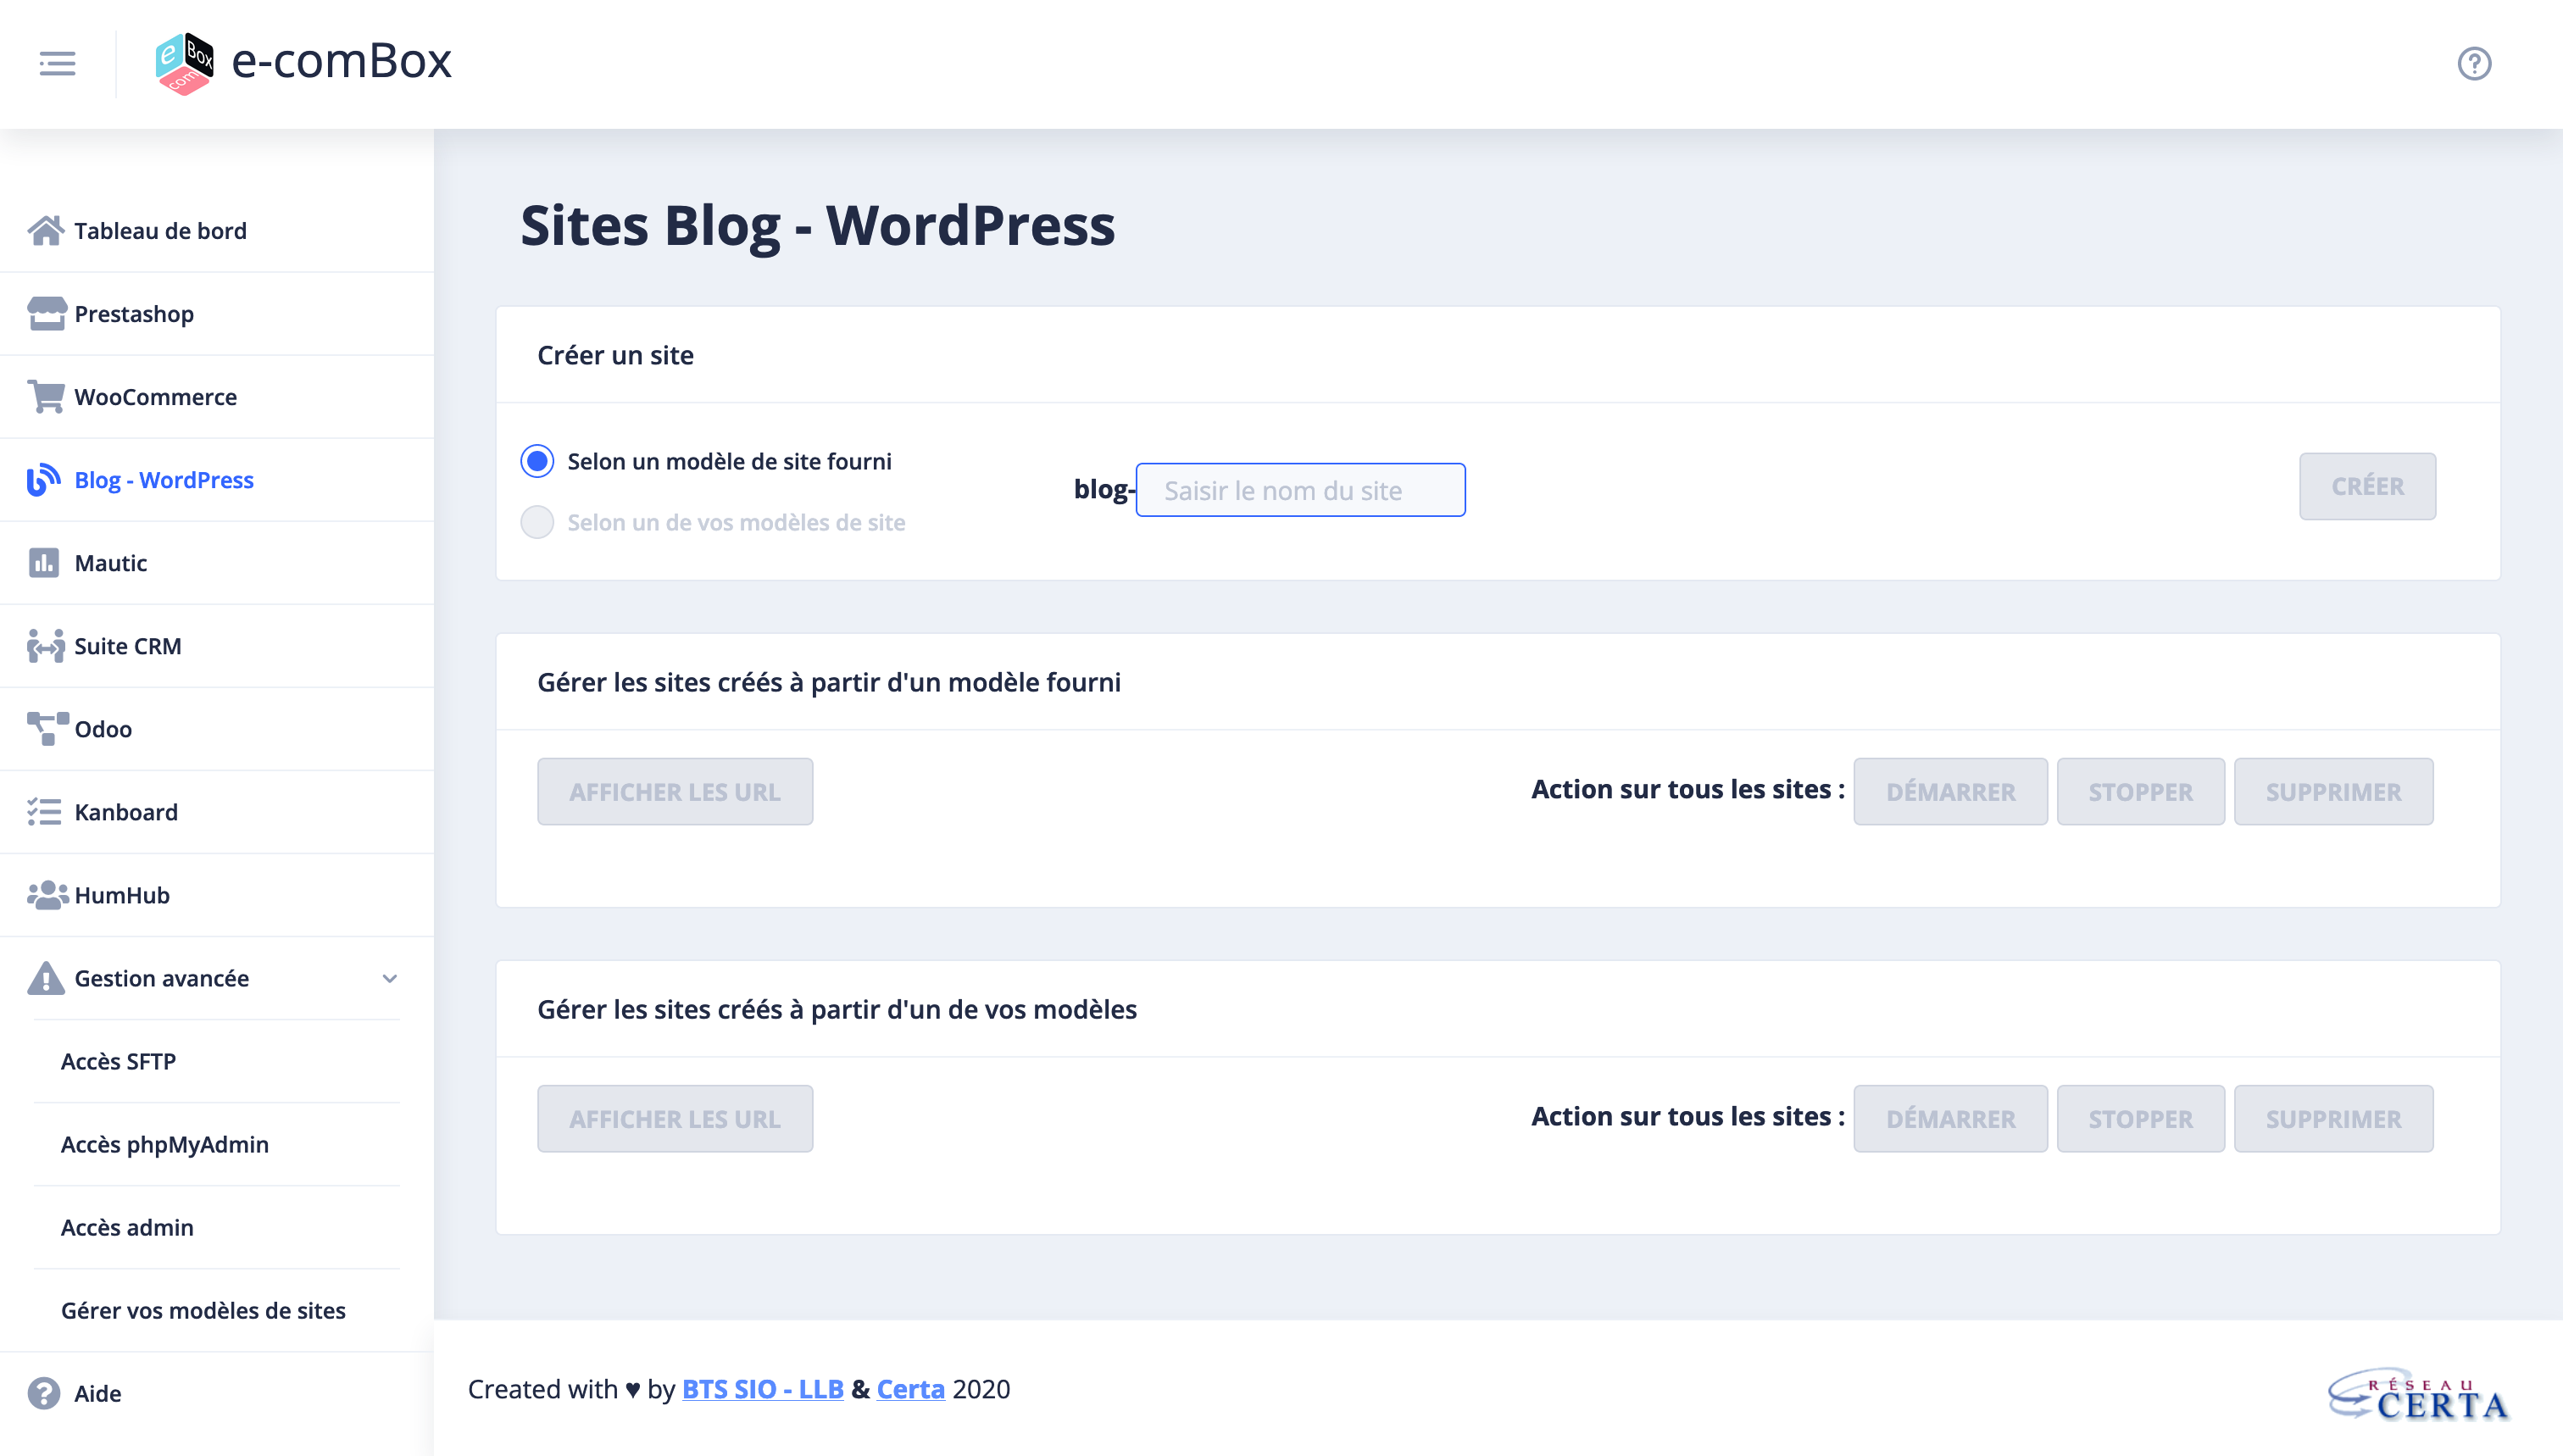
Task: Click 'Gérer les sites créés à partir d'un modèle fourni'
Action: (x=829, y=682)
